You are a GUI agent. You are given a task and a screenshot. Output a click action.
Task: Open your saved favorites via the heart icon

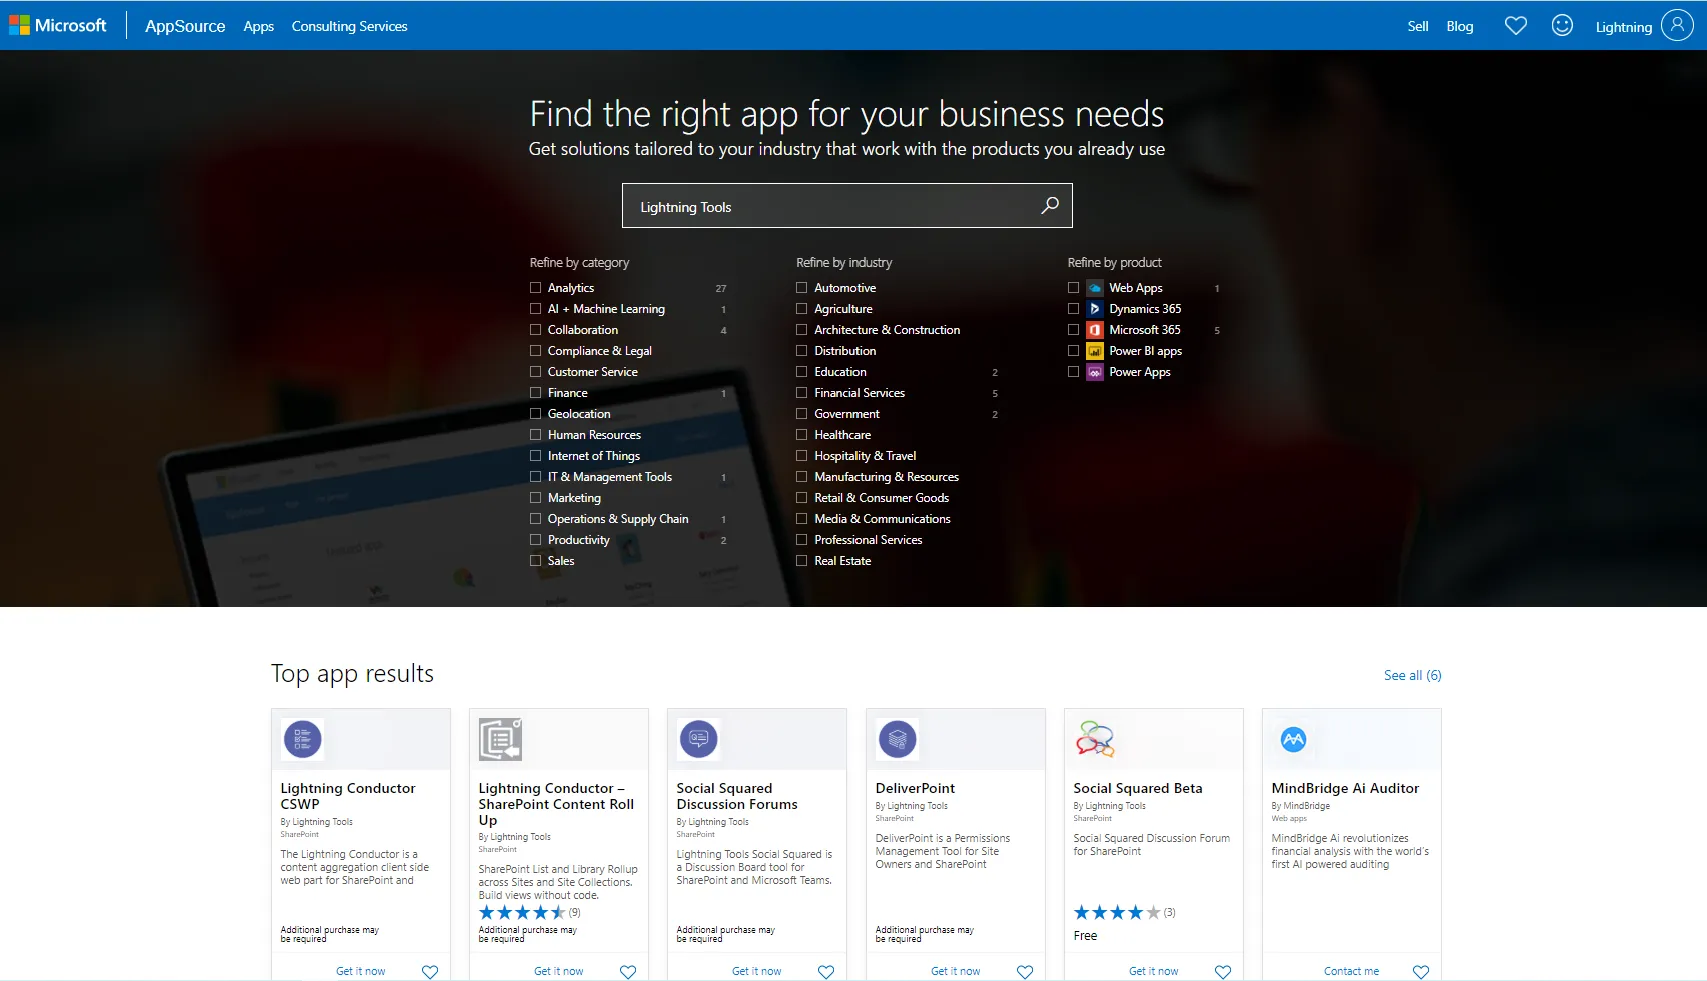click(1516, 25)
